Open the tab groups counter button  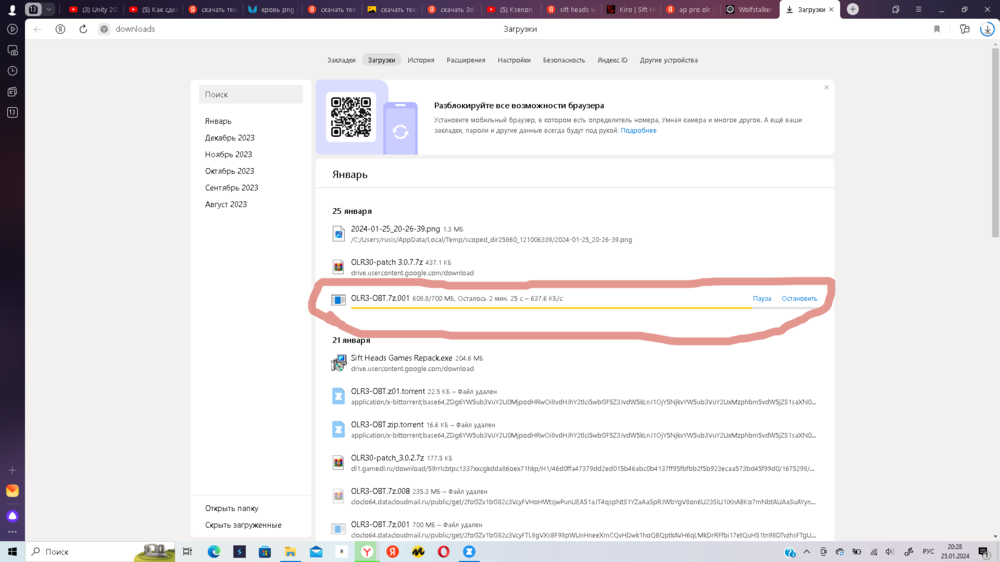point(33,10)
